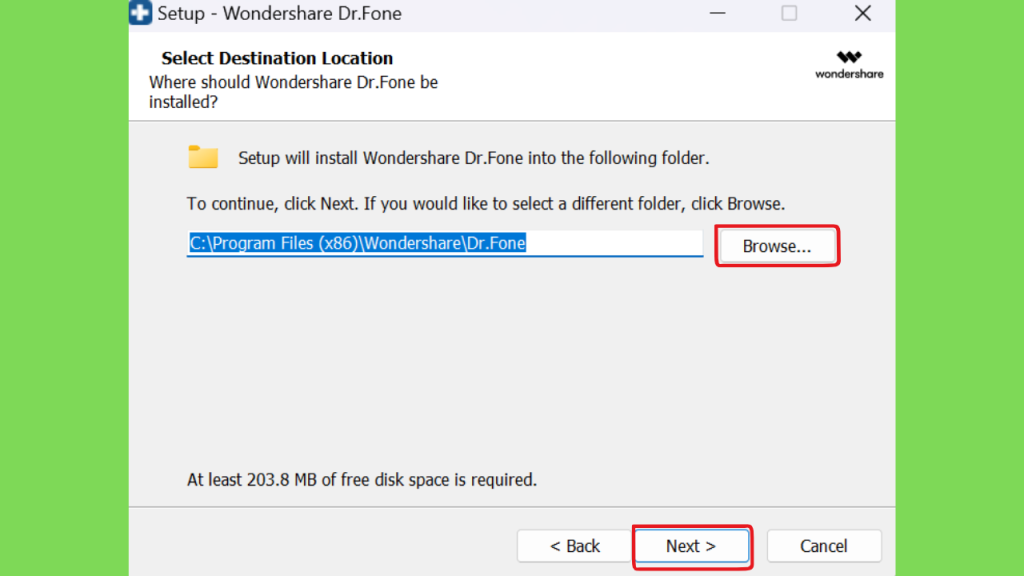Click the lowercase wondershare wordmark
The height and width of the screenshot is (576, 1024).
(x=849, y=74)
